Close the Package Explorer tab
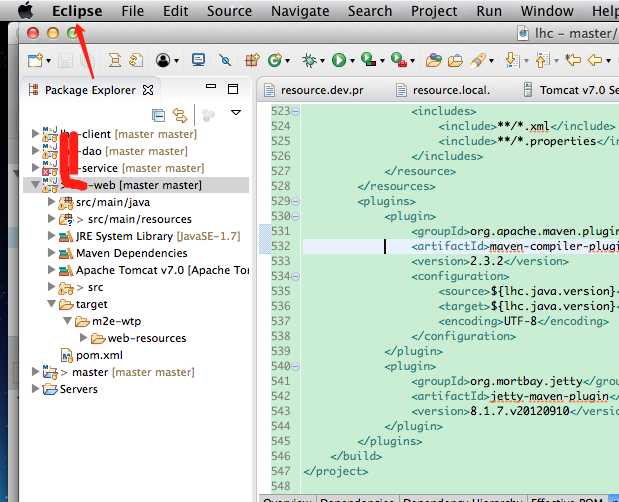This screenshot has width=619, height=502. (x=148, y=90)
